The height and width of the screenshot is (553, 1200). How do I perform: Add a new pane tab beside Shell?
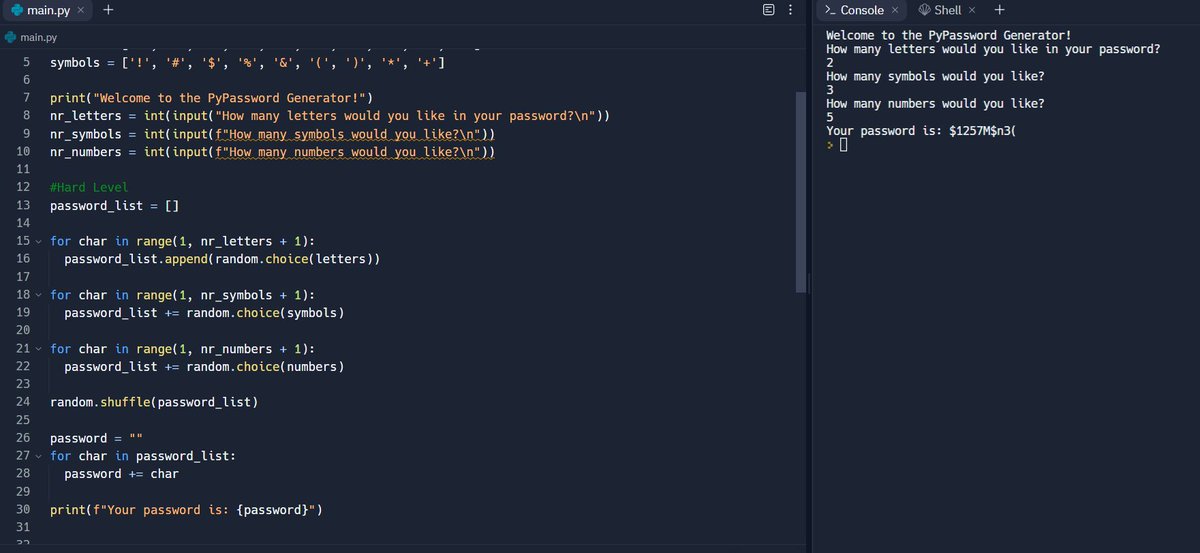999,10
